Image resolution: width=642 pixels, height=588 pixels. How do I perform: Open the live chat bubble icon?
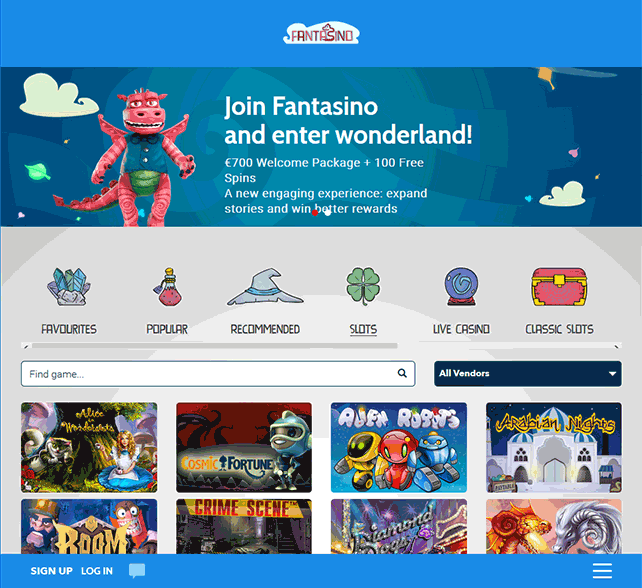137,571
